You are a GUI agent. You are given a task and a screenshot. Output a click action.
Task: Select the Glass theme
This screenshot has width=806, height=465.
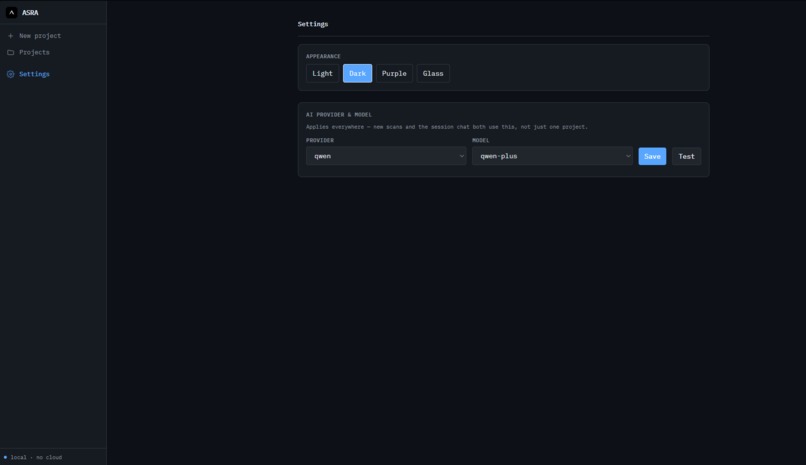[433, 73]
